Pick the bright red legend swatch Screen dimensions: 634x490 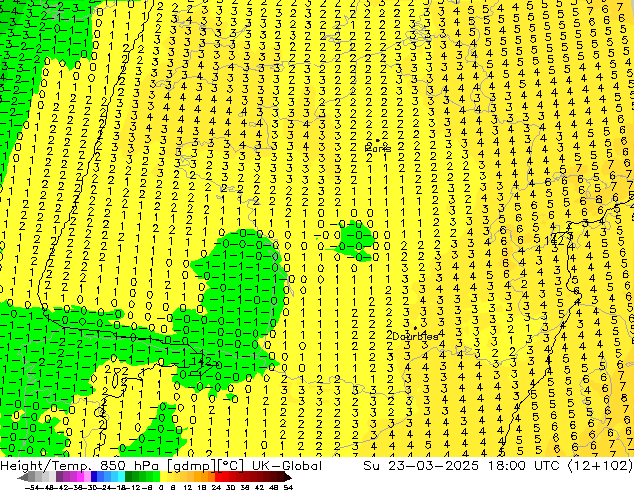(218, 478)
